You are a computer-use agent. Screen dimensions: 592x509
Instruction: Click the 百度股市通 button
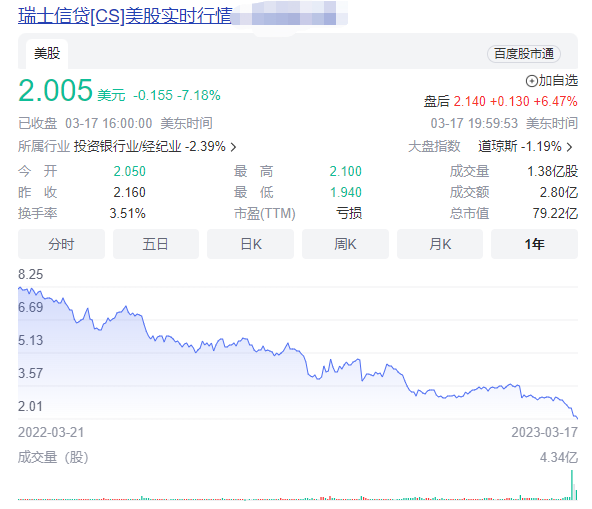click(524, 54)
